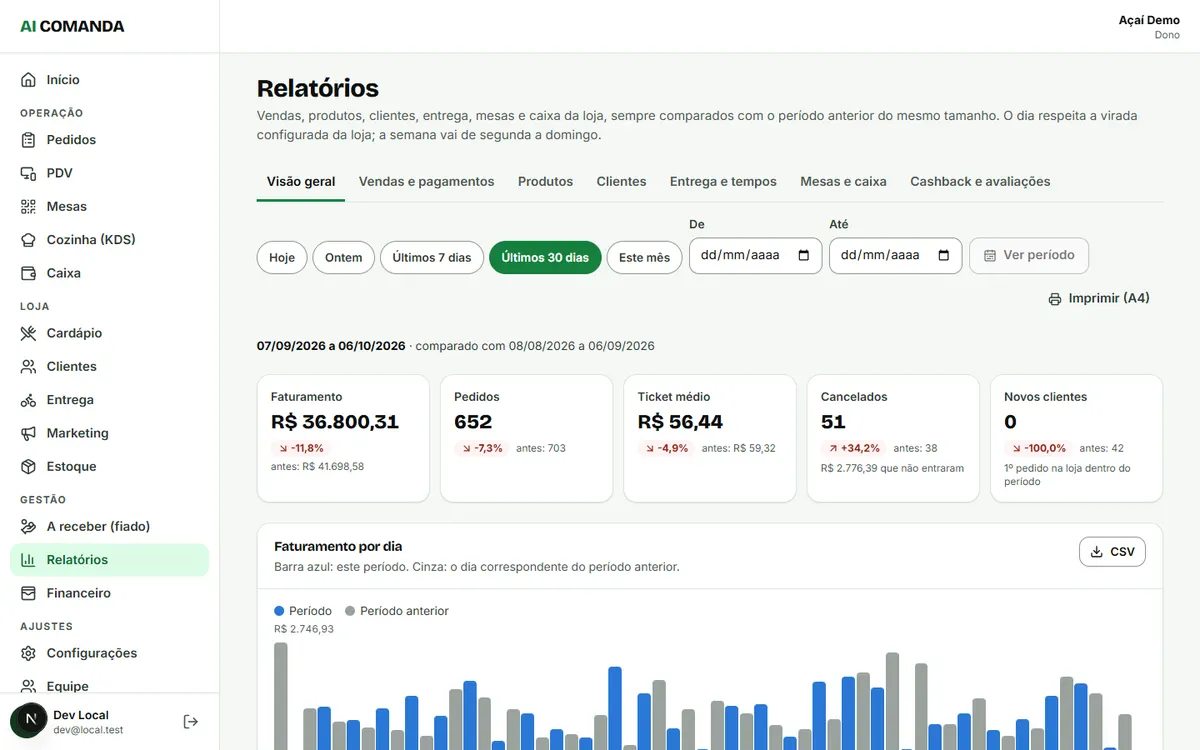Screen dimensions: 1200x750
Task: Click the dev@local.test email text
Action: (88, 730)
